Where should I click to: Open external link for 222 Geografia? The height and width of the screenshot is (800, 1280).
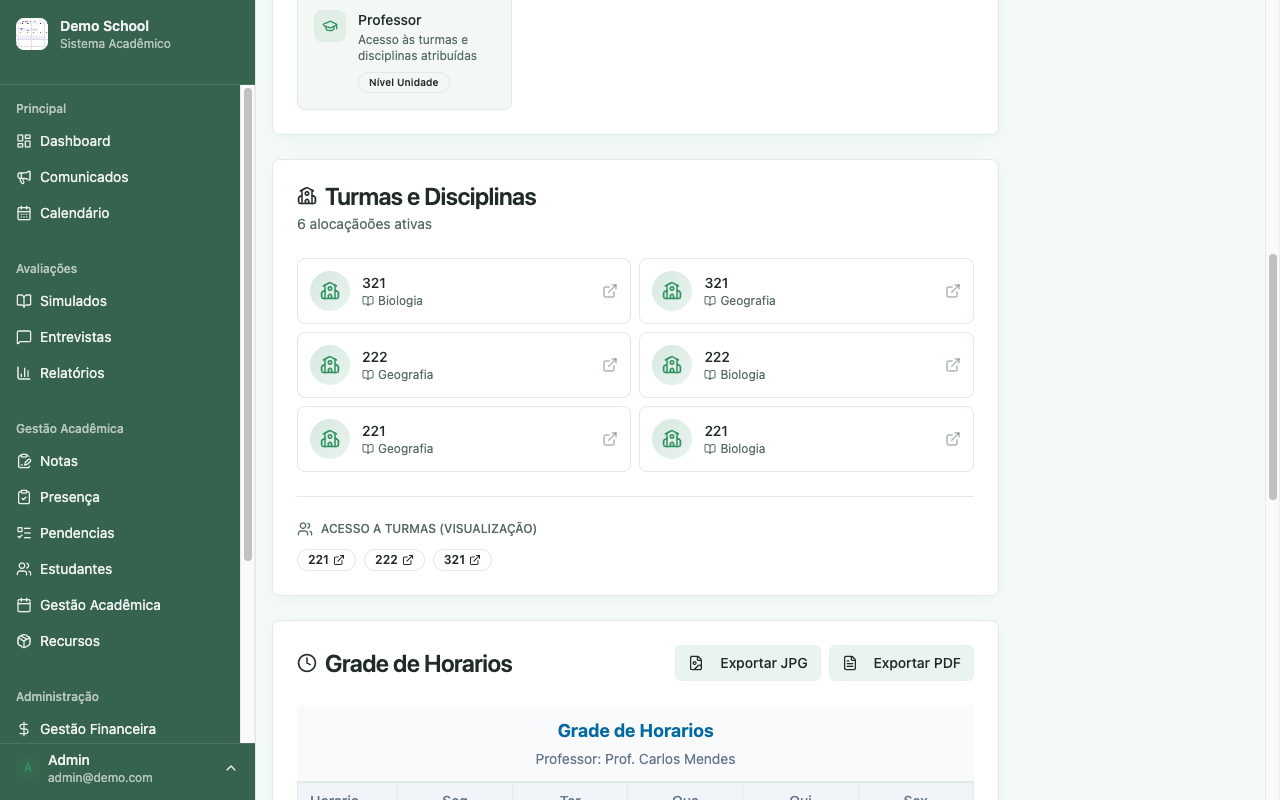(610, 365)
